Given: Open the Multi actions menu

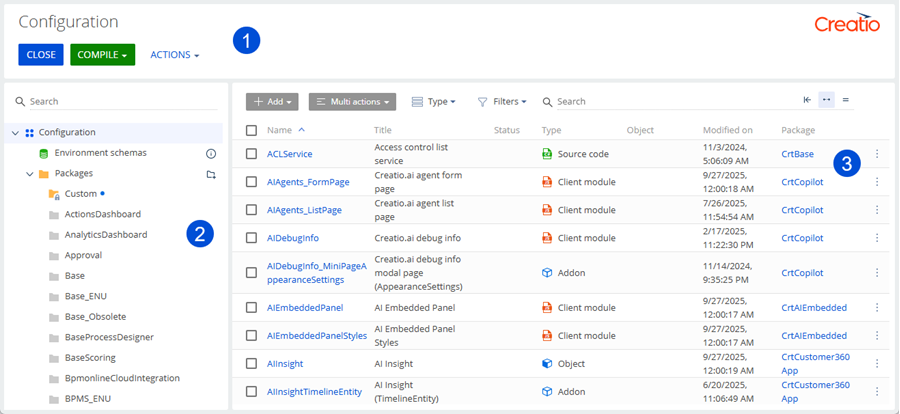Looking at the screenshot, I should pyautogui.click(x=352, y=102).
